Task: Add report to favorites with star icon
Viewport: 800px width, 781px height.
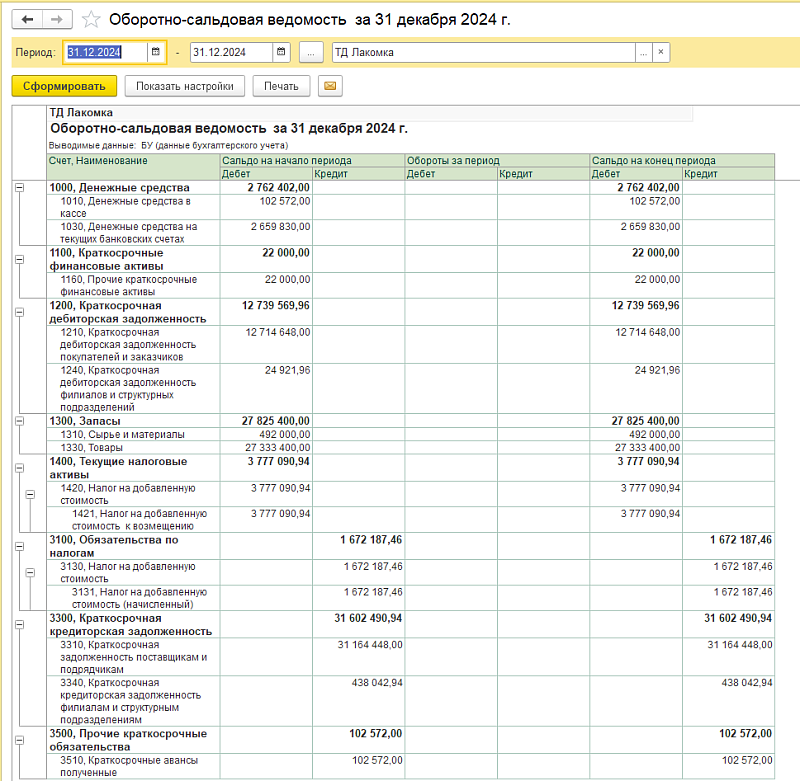Action: (x=91, y=19)
